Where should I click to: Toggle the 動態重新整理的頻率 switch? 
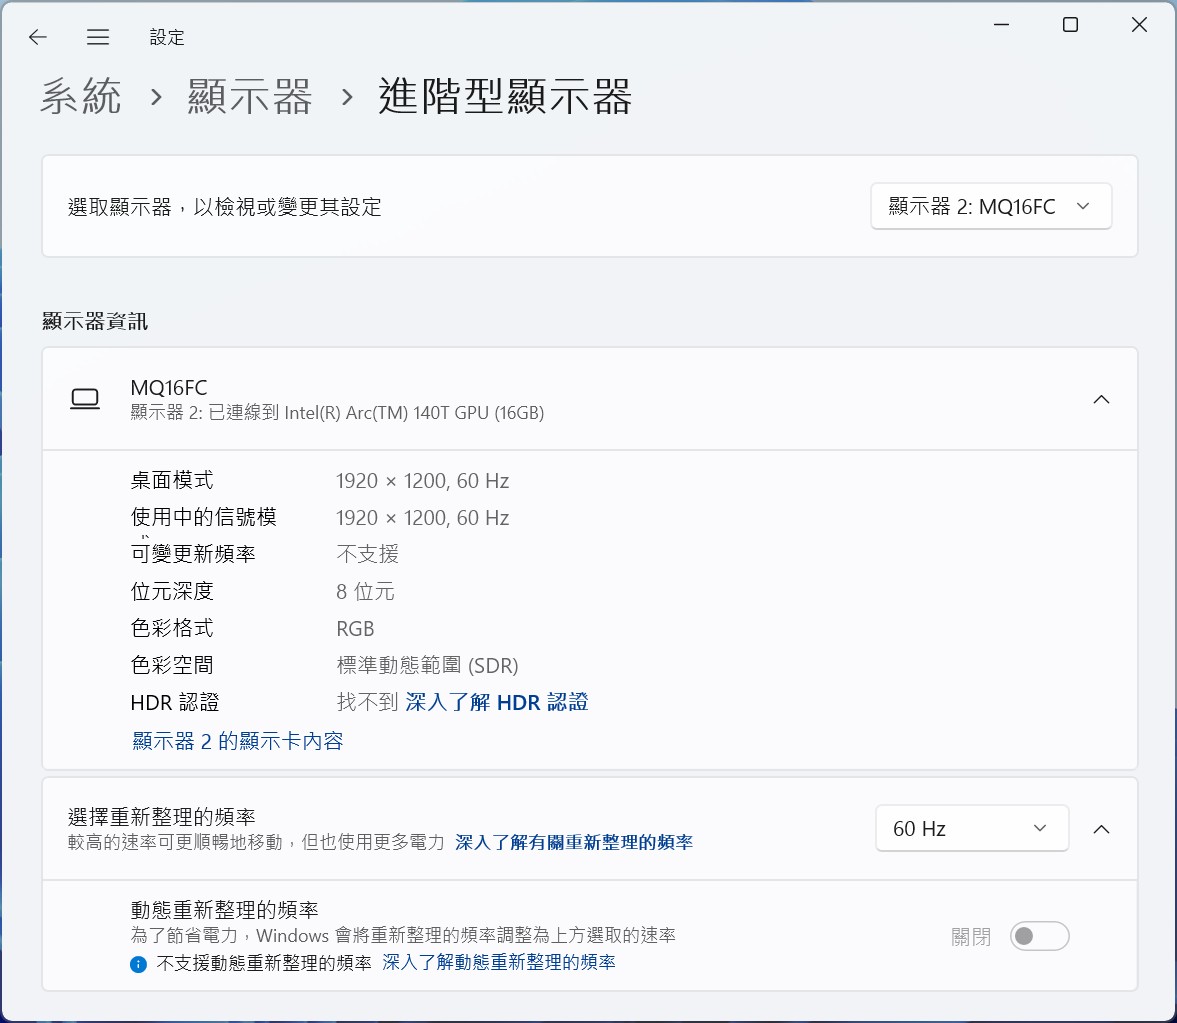tap(1040, 936)
